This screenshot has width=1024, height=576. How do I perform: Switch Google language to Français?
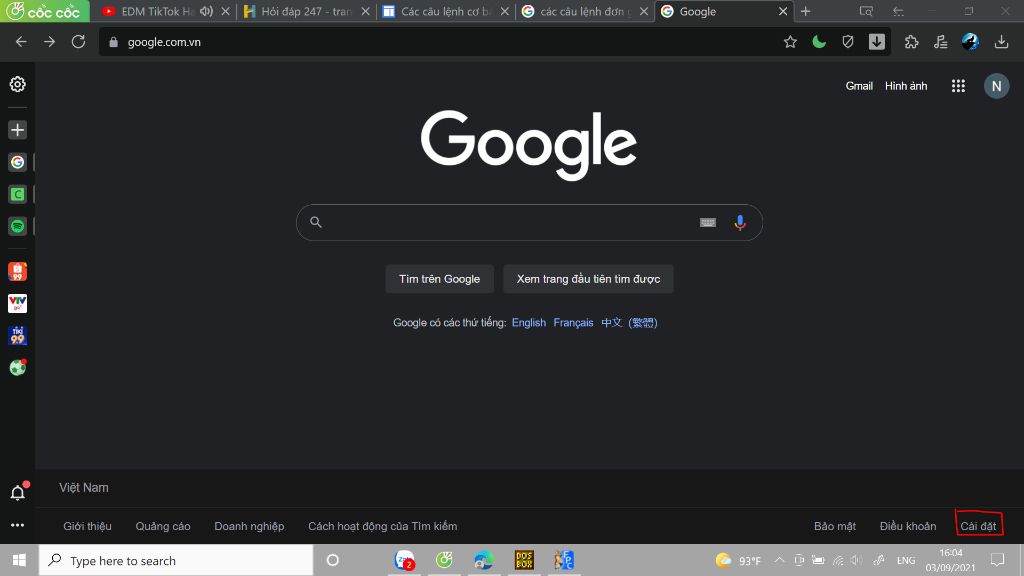point(573,323)
